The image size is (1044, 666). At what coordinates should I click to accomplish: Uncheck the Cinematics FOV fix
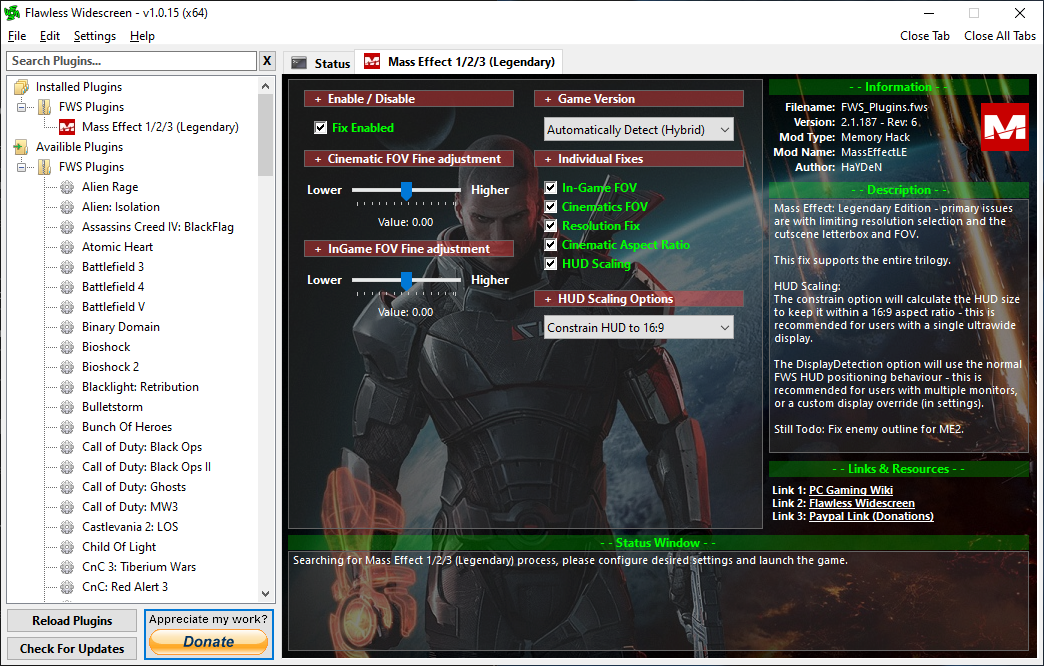(x=551, y=206)
